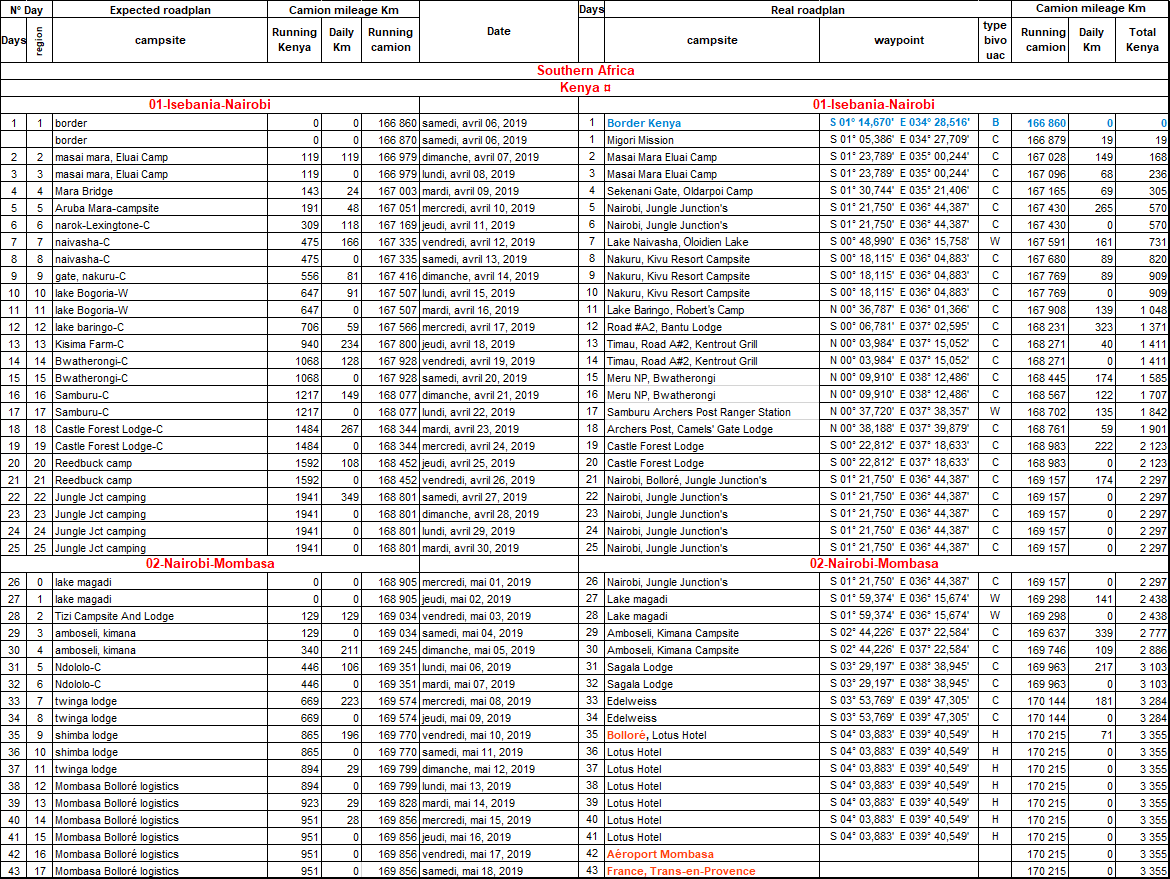Select the Real roadplan column header
This screenshot has width=1170, height=879.
[807, 9]
